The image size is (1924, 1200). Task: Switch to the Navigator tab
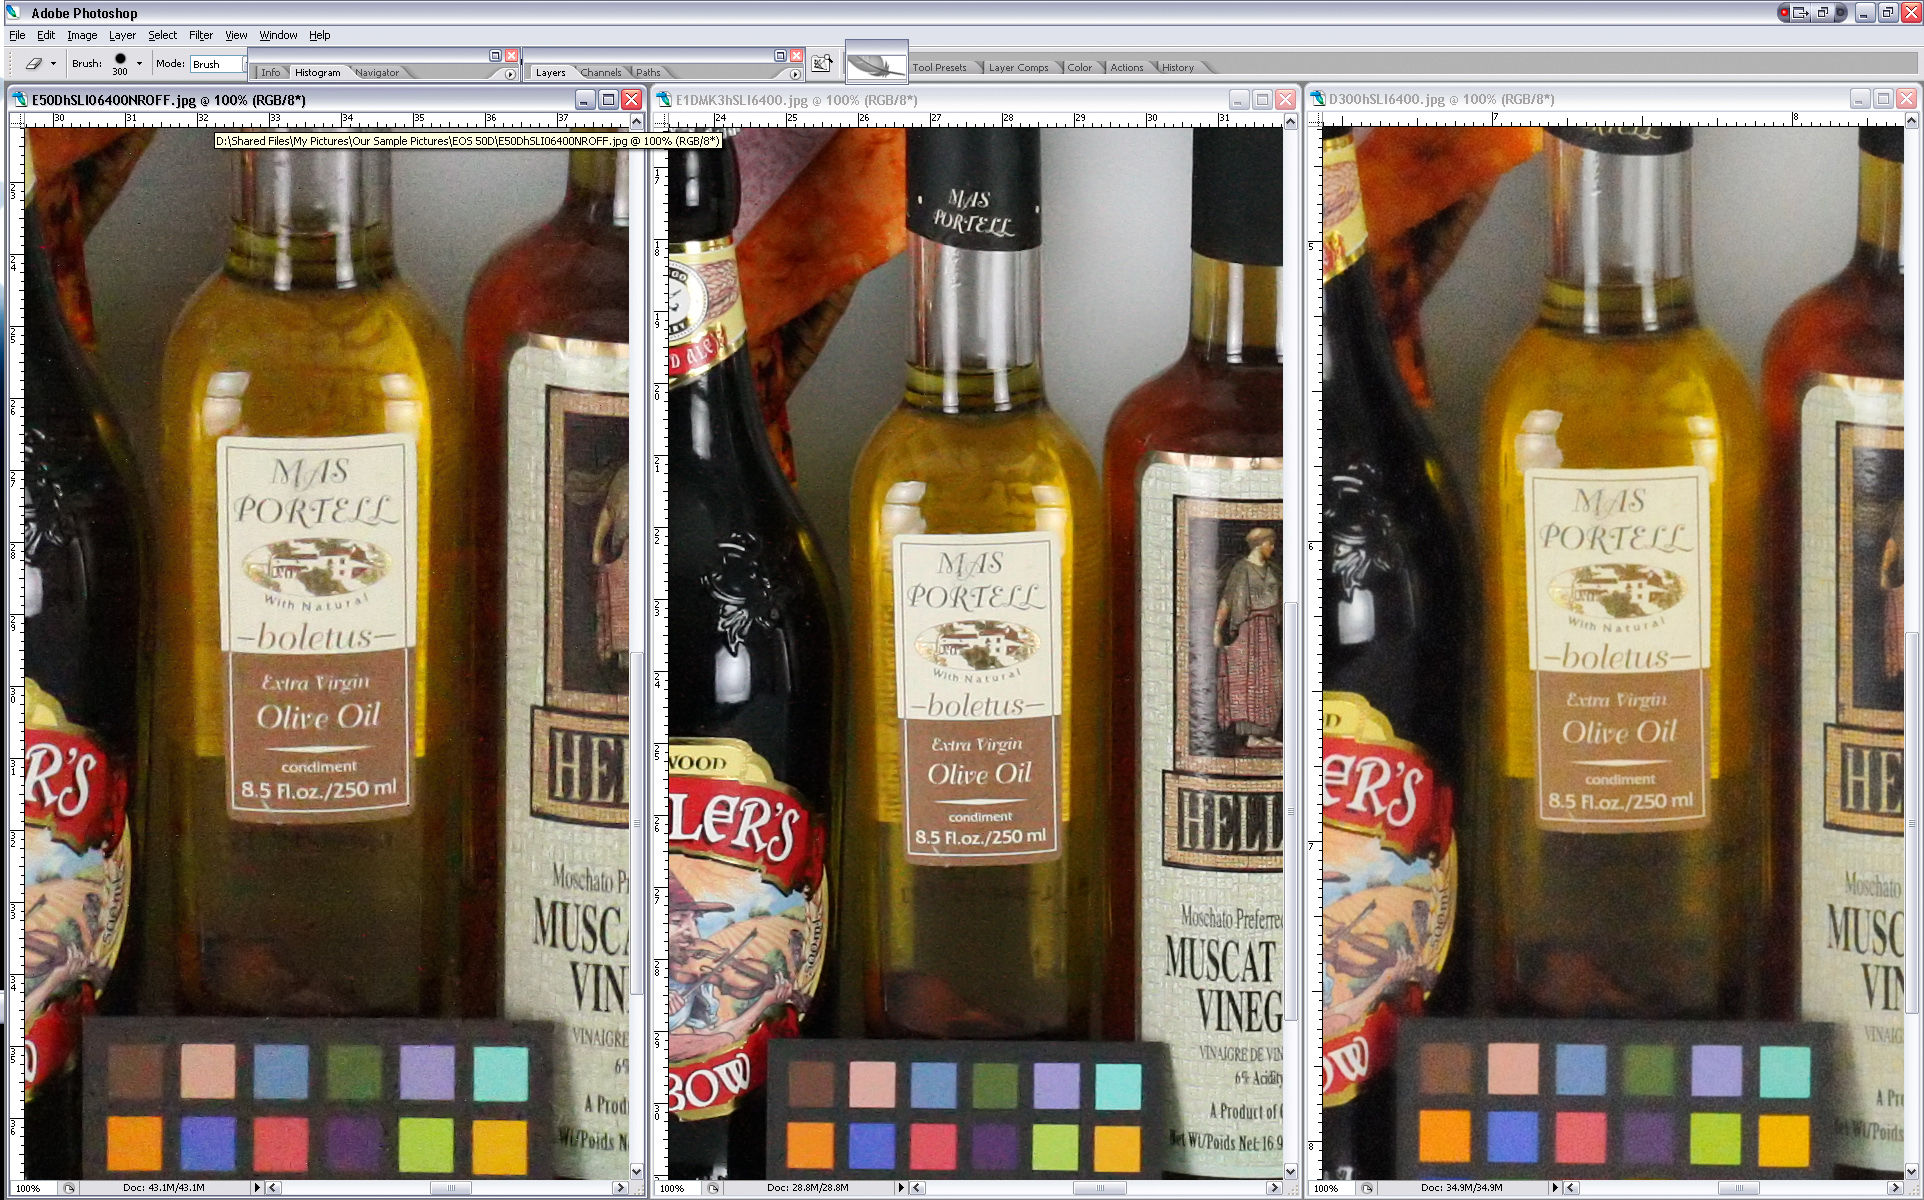377,72
